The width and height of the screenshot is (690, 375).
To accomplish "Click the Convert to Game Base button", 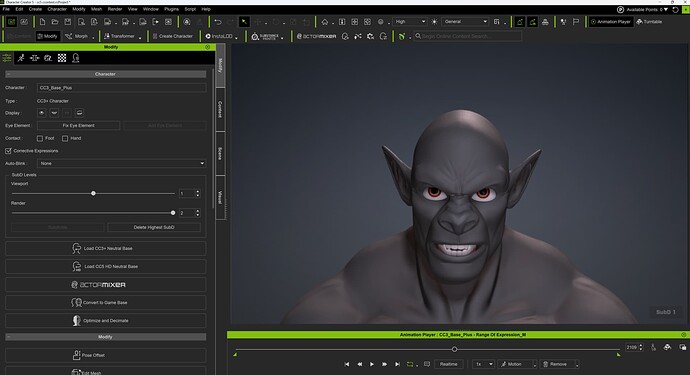I will (x=106, y=303).
